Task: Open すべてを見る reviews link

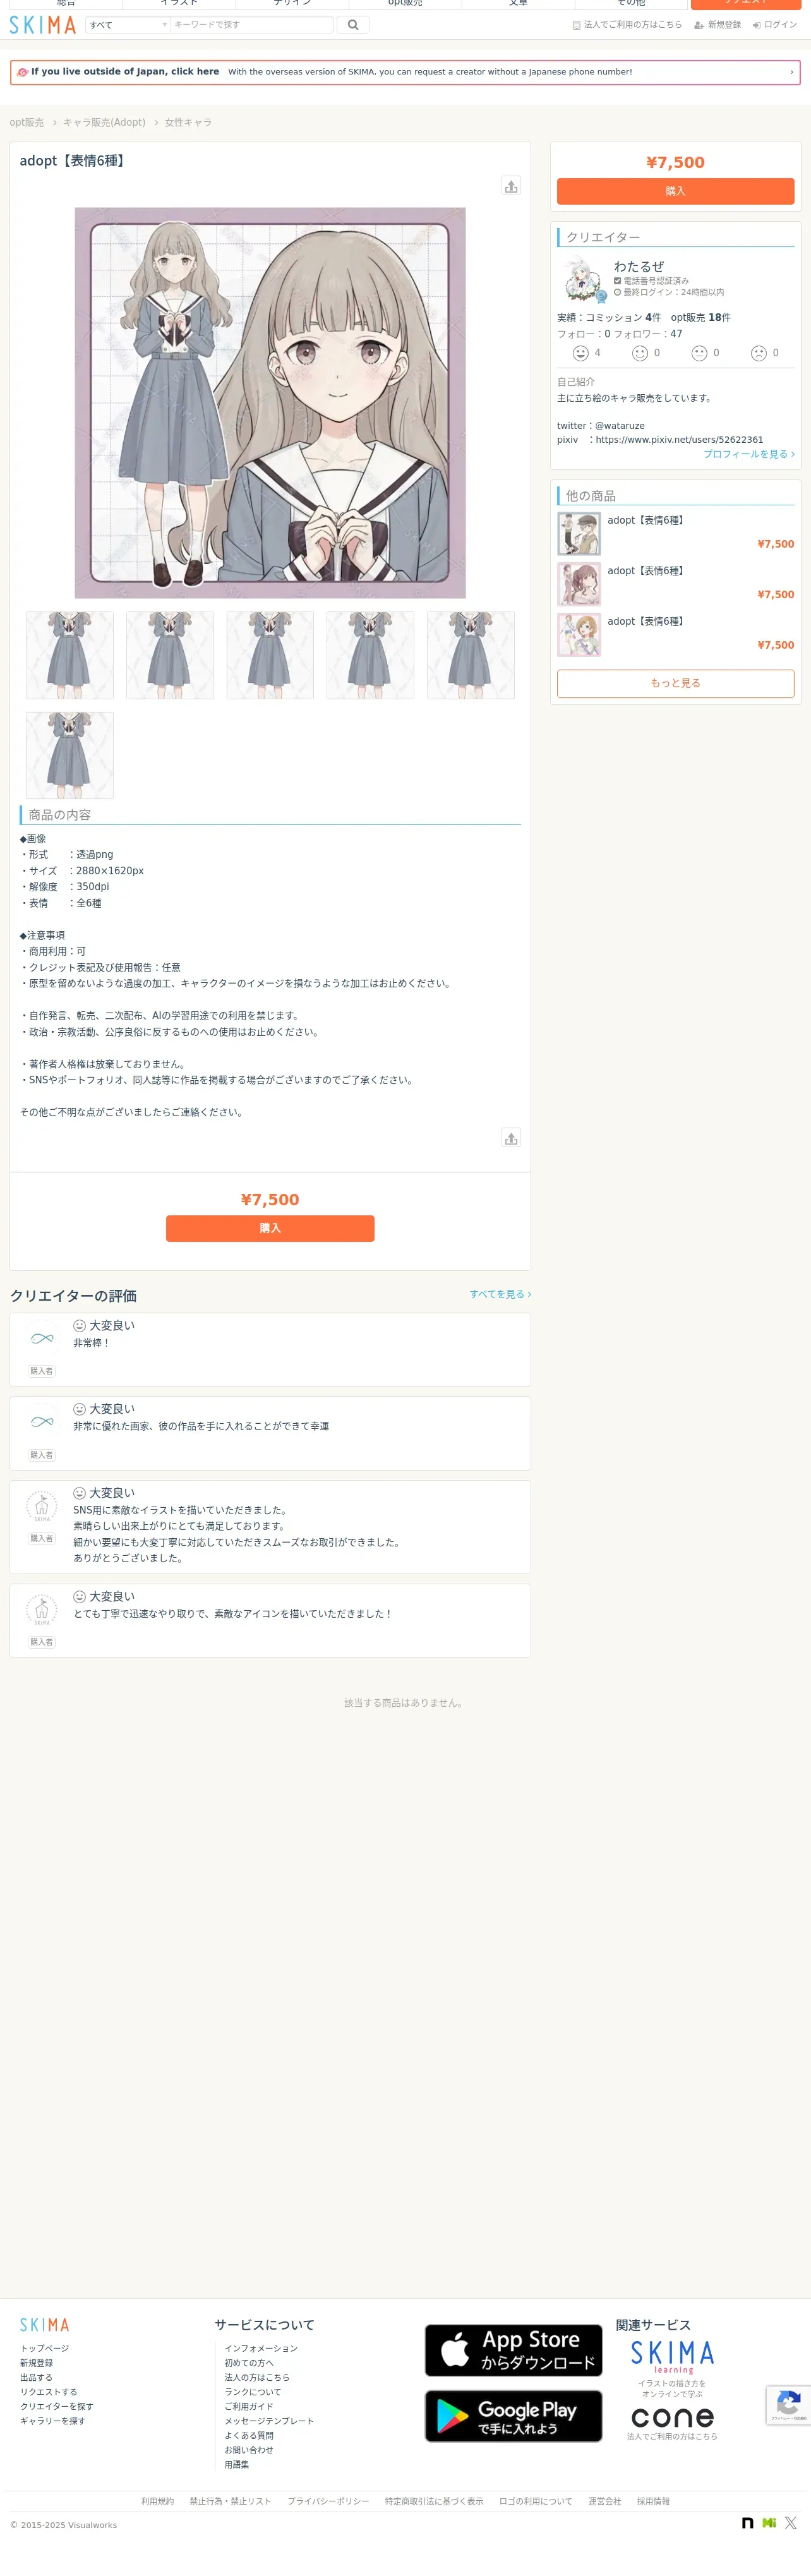Action: [500, 1294]
